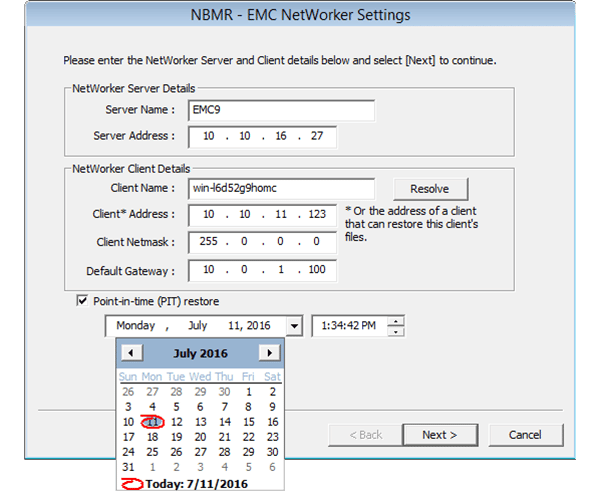
Task: Click July 2016 calendar title
Action: pyautogui.click(x=201, y=353)
